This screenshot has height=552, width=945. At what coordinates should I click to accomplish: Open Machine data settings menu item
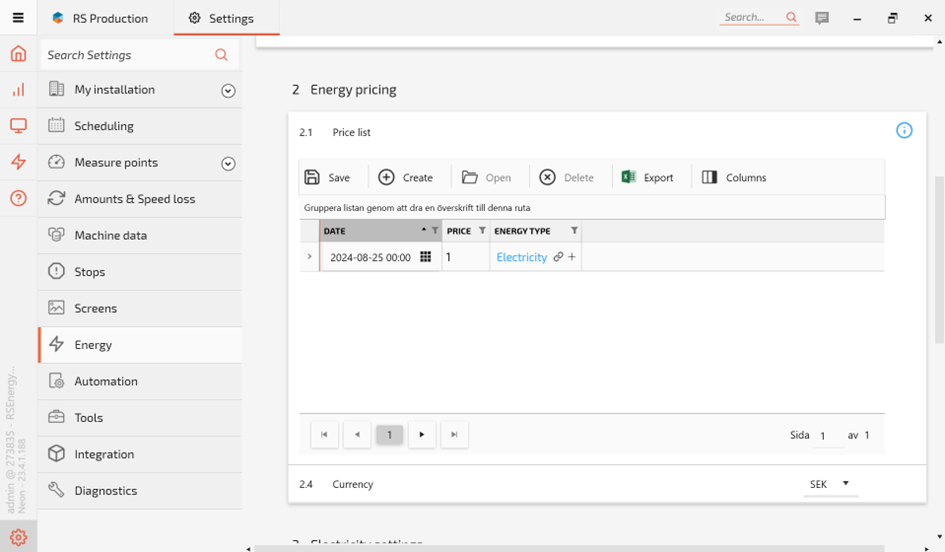(x=110, y=235)
